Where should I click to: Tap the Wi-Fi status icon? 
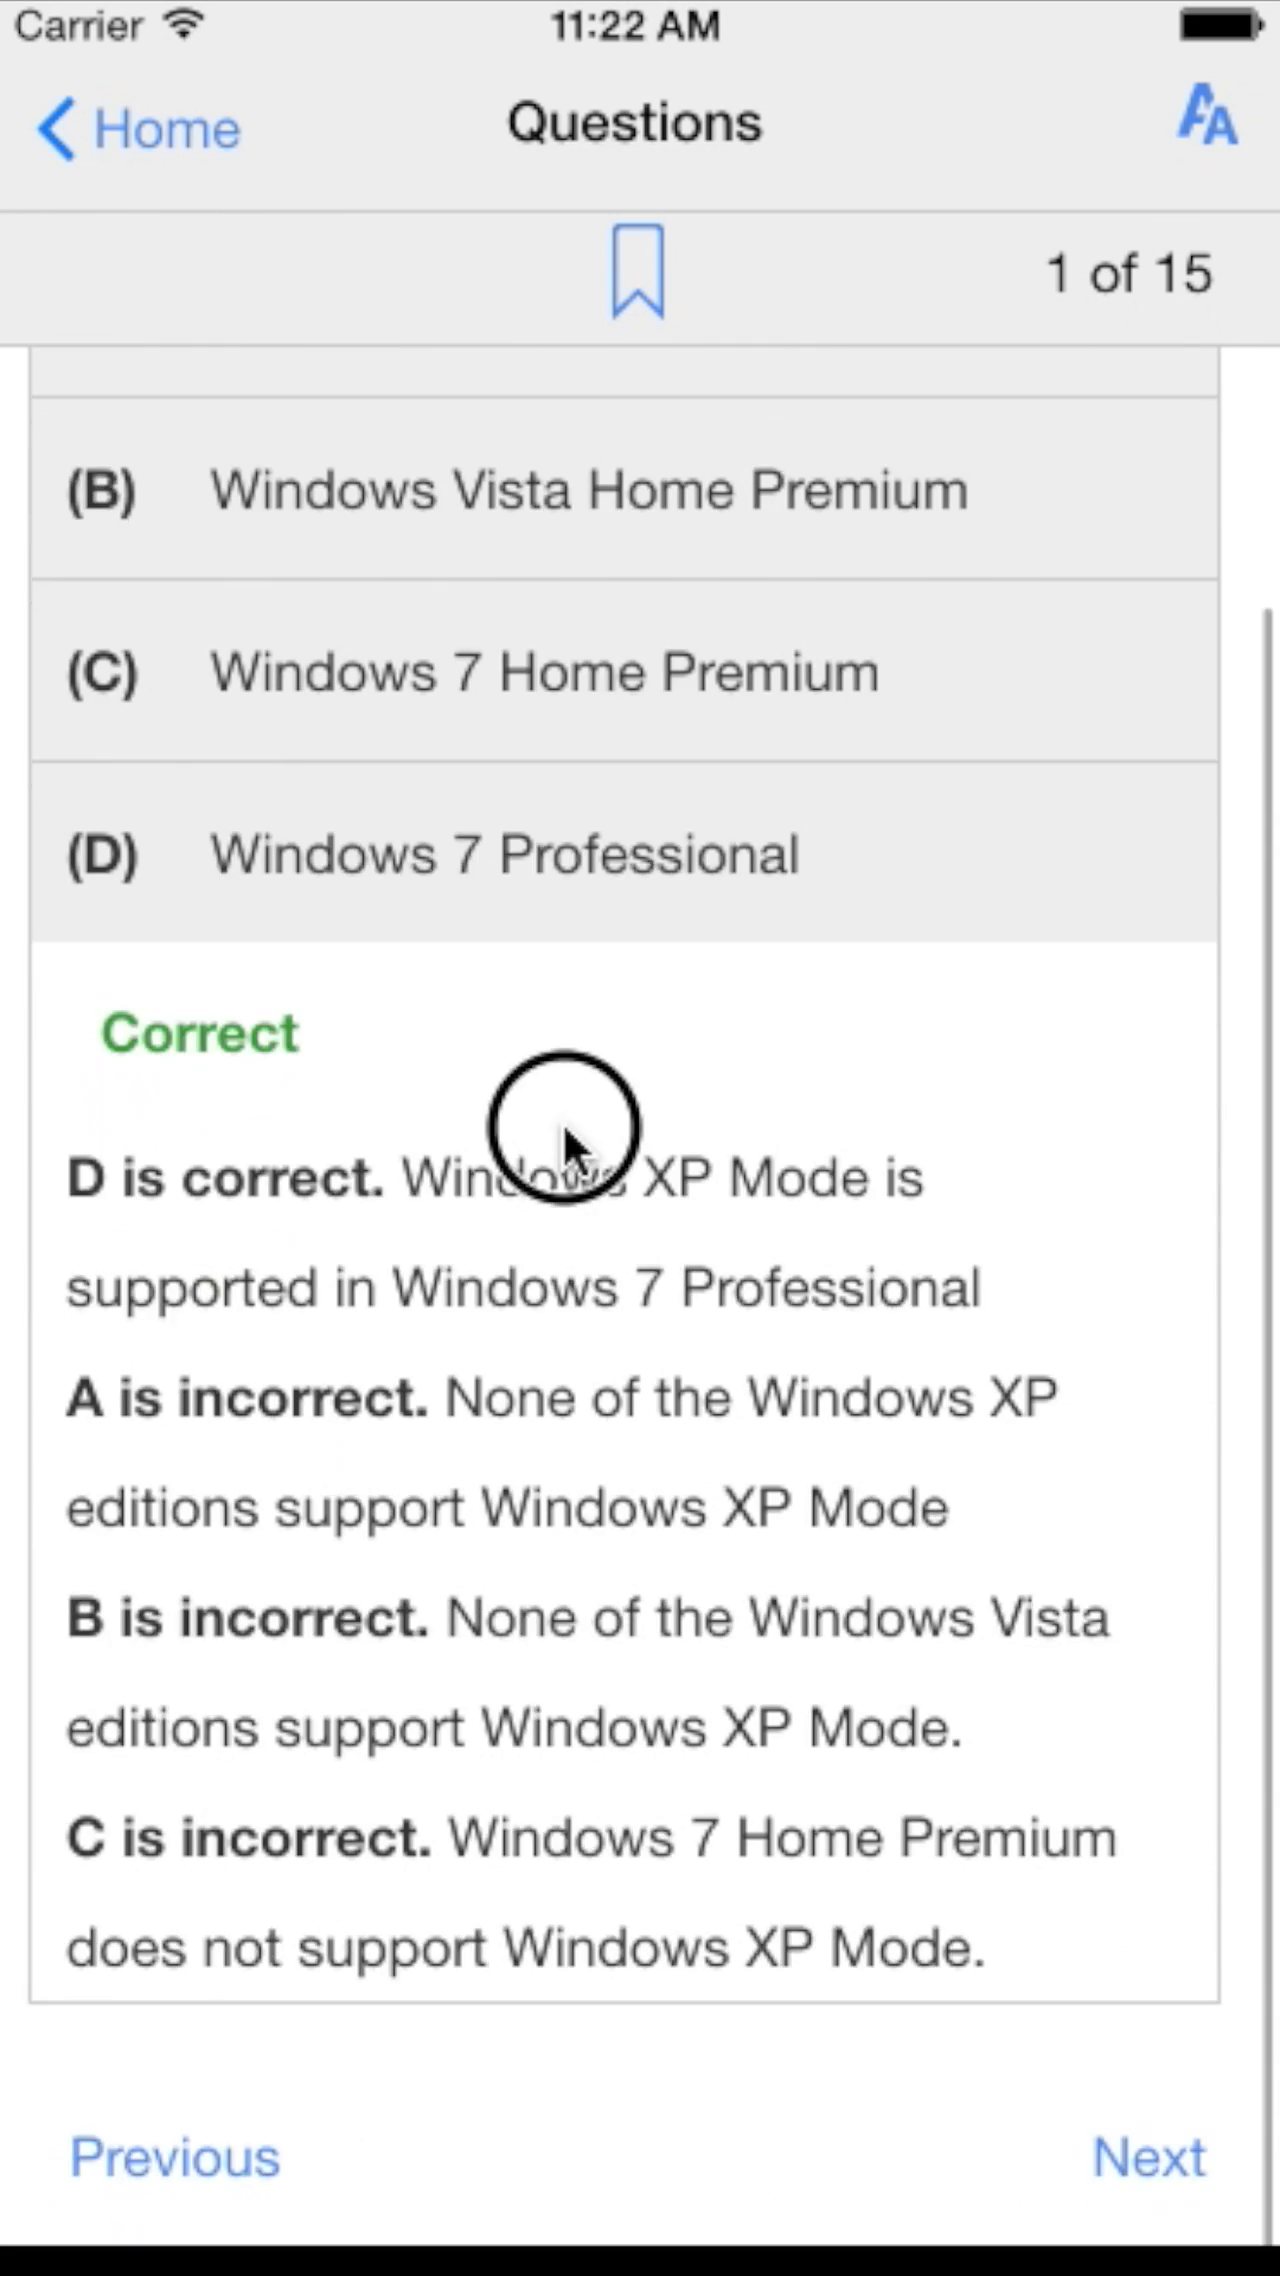183,24
